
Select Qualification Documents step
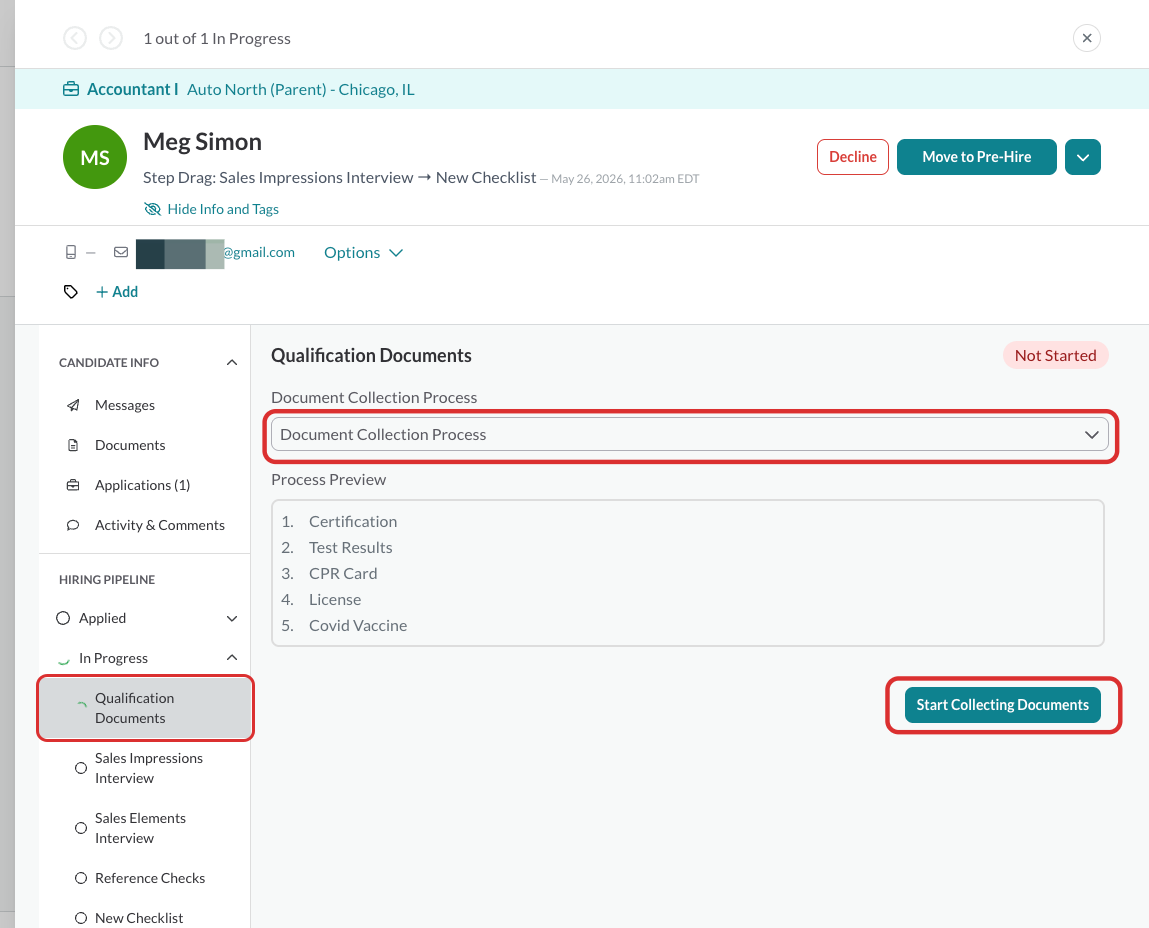click(x=146, y=708)
